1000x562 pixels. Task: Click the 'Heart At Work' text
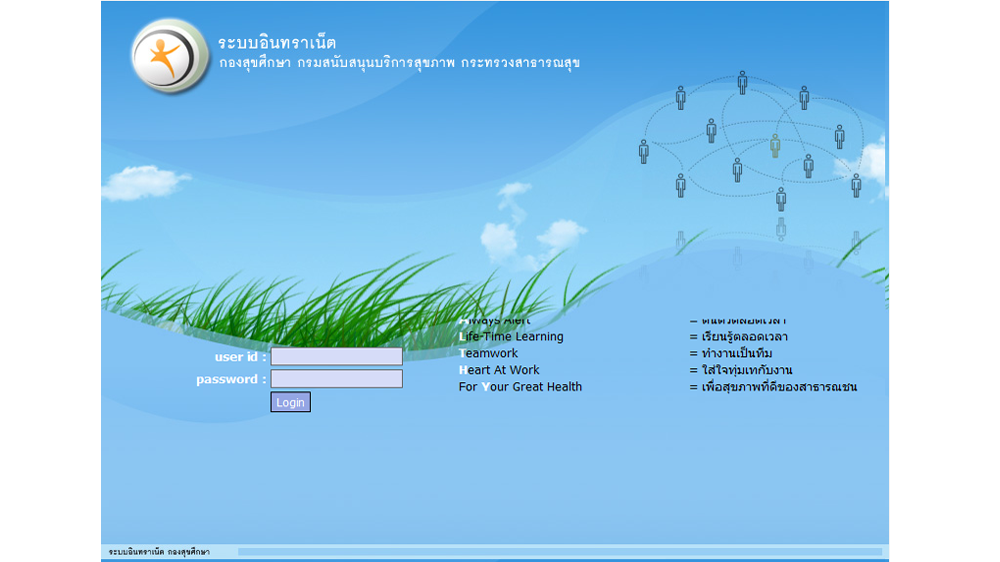(499, 369)
